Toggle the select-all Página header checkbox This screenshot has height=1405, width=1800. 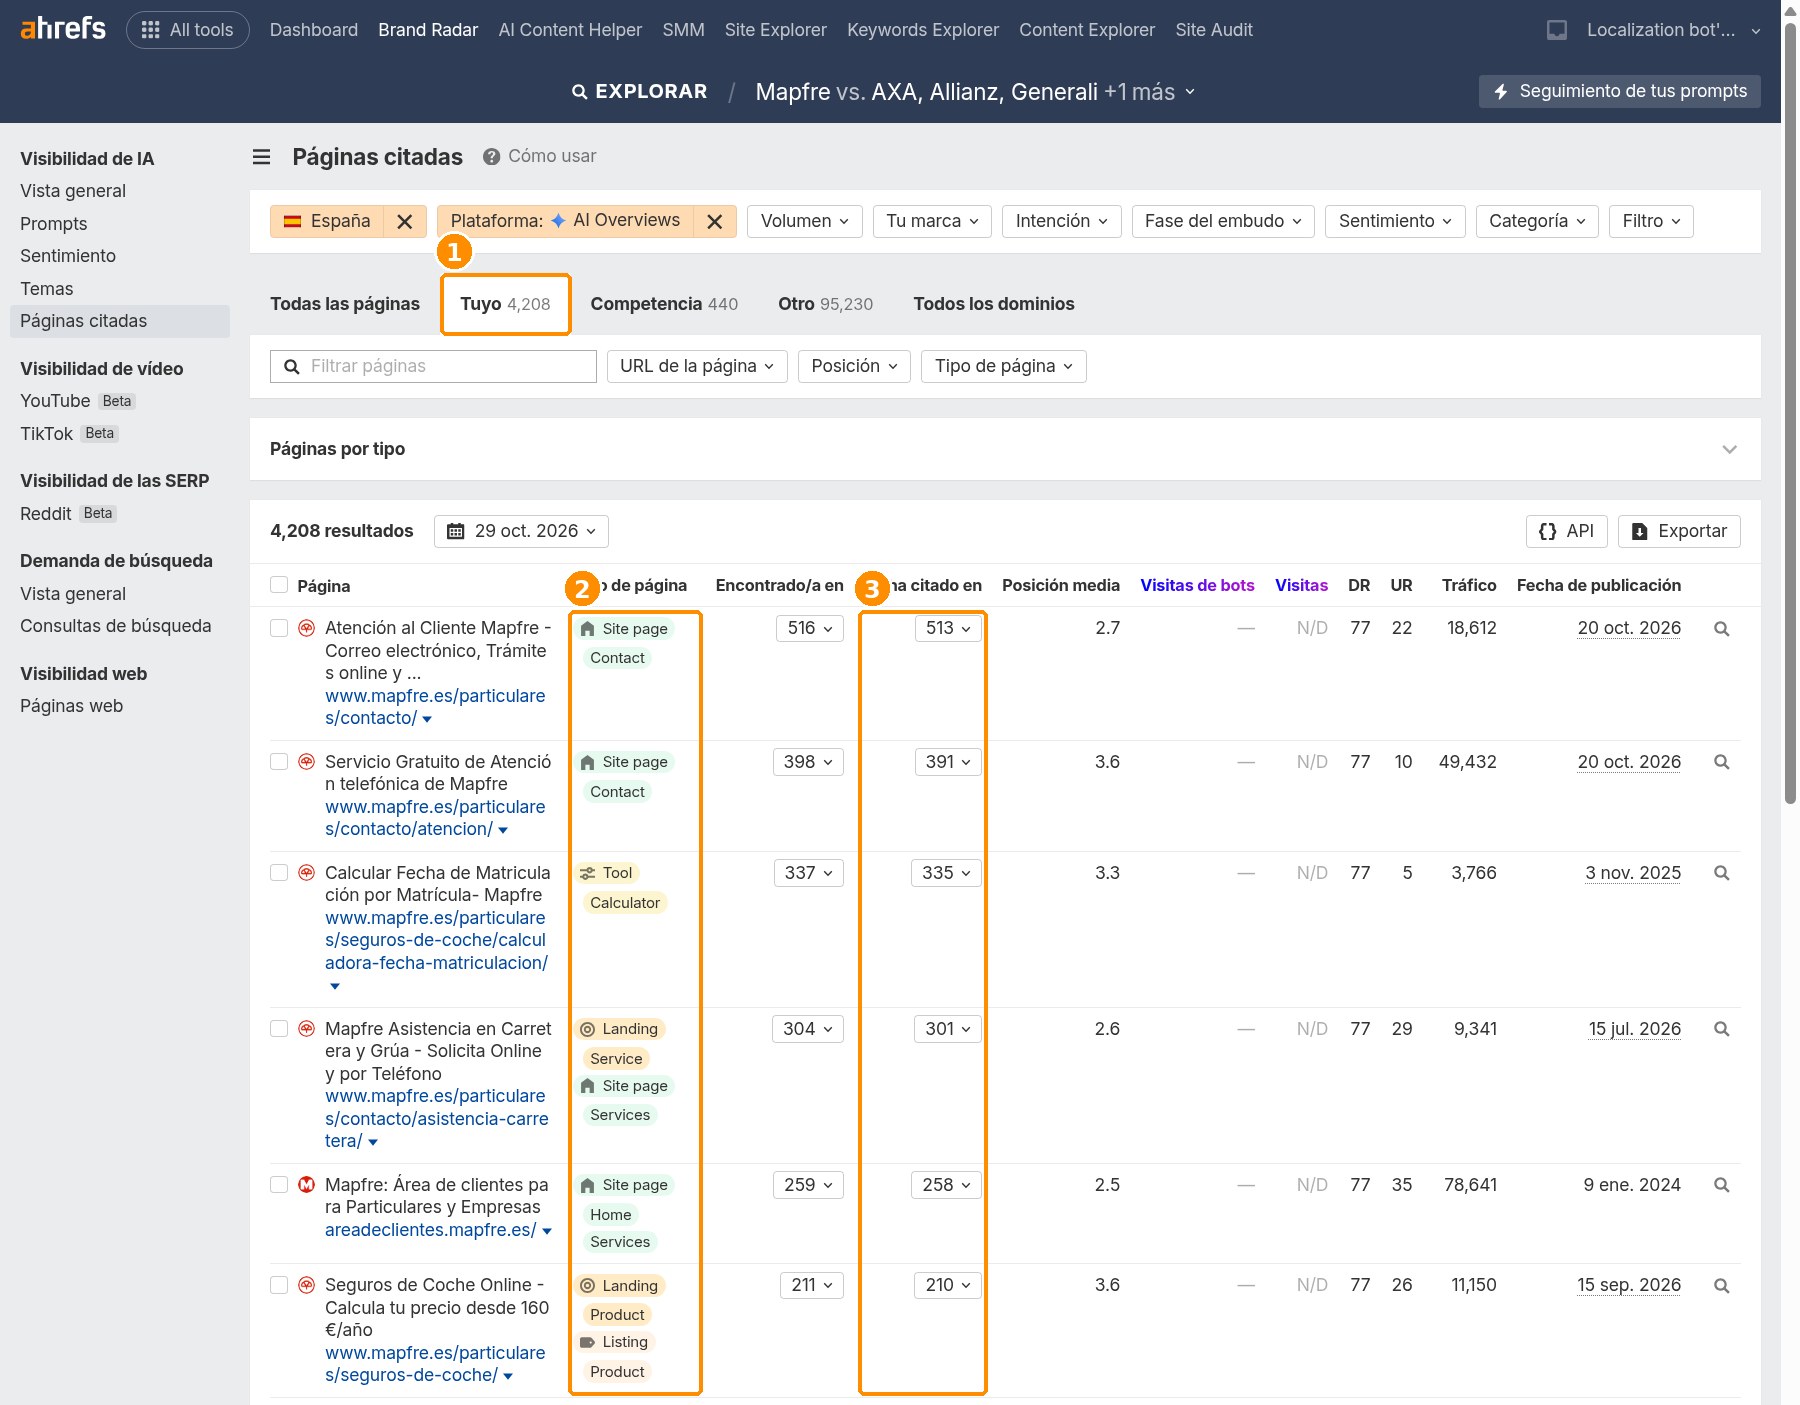[279, 585]
